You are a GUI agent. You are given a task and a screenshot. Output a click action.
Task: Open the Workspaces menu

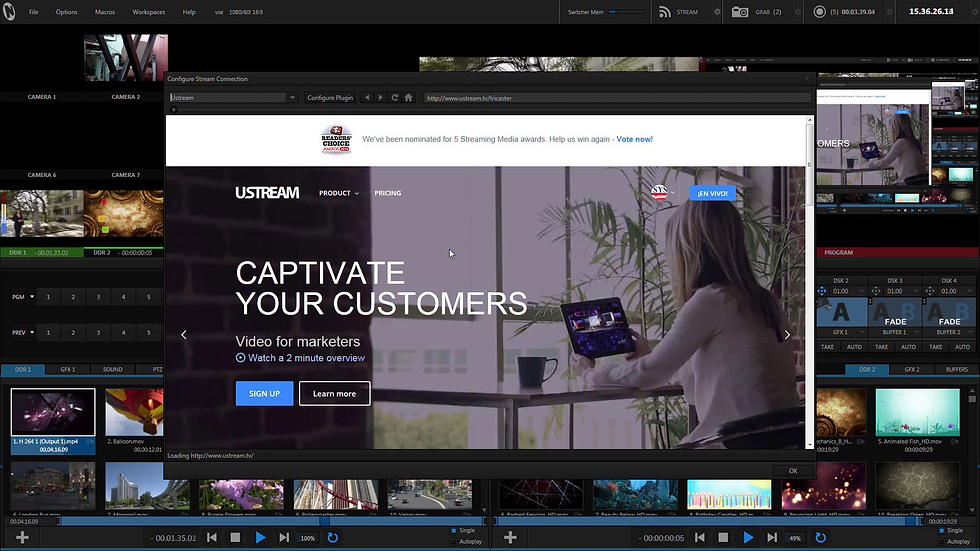(149, 12)
